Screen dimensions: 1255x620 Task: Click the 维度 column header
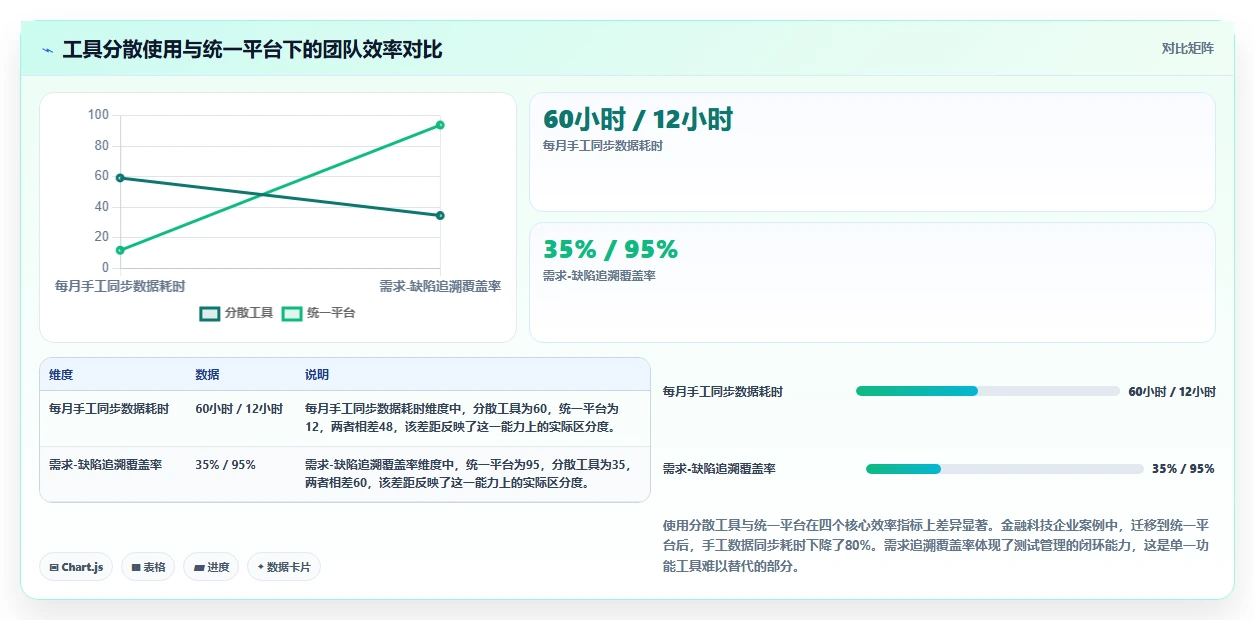[x=61, y=375]
